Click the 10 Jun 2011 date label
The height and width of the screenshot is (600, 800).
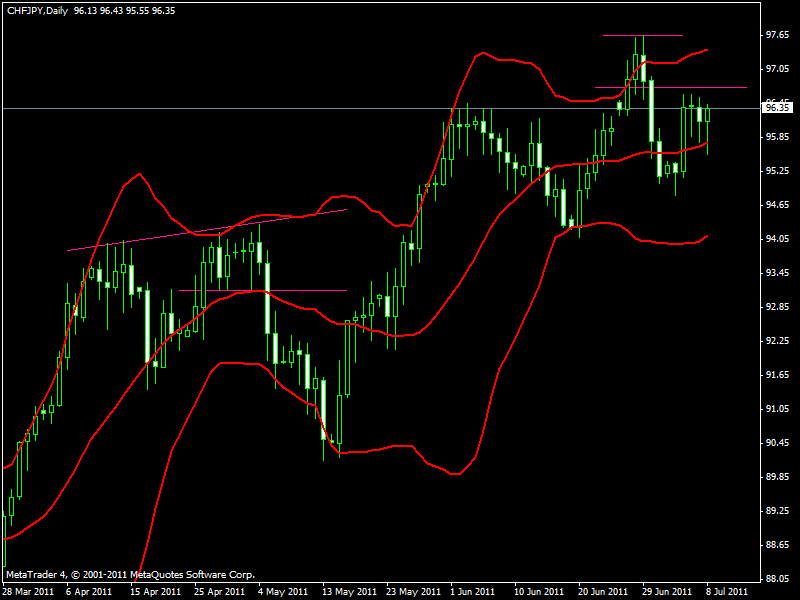539,592
